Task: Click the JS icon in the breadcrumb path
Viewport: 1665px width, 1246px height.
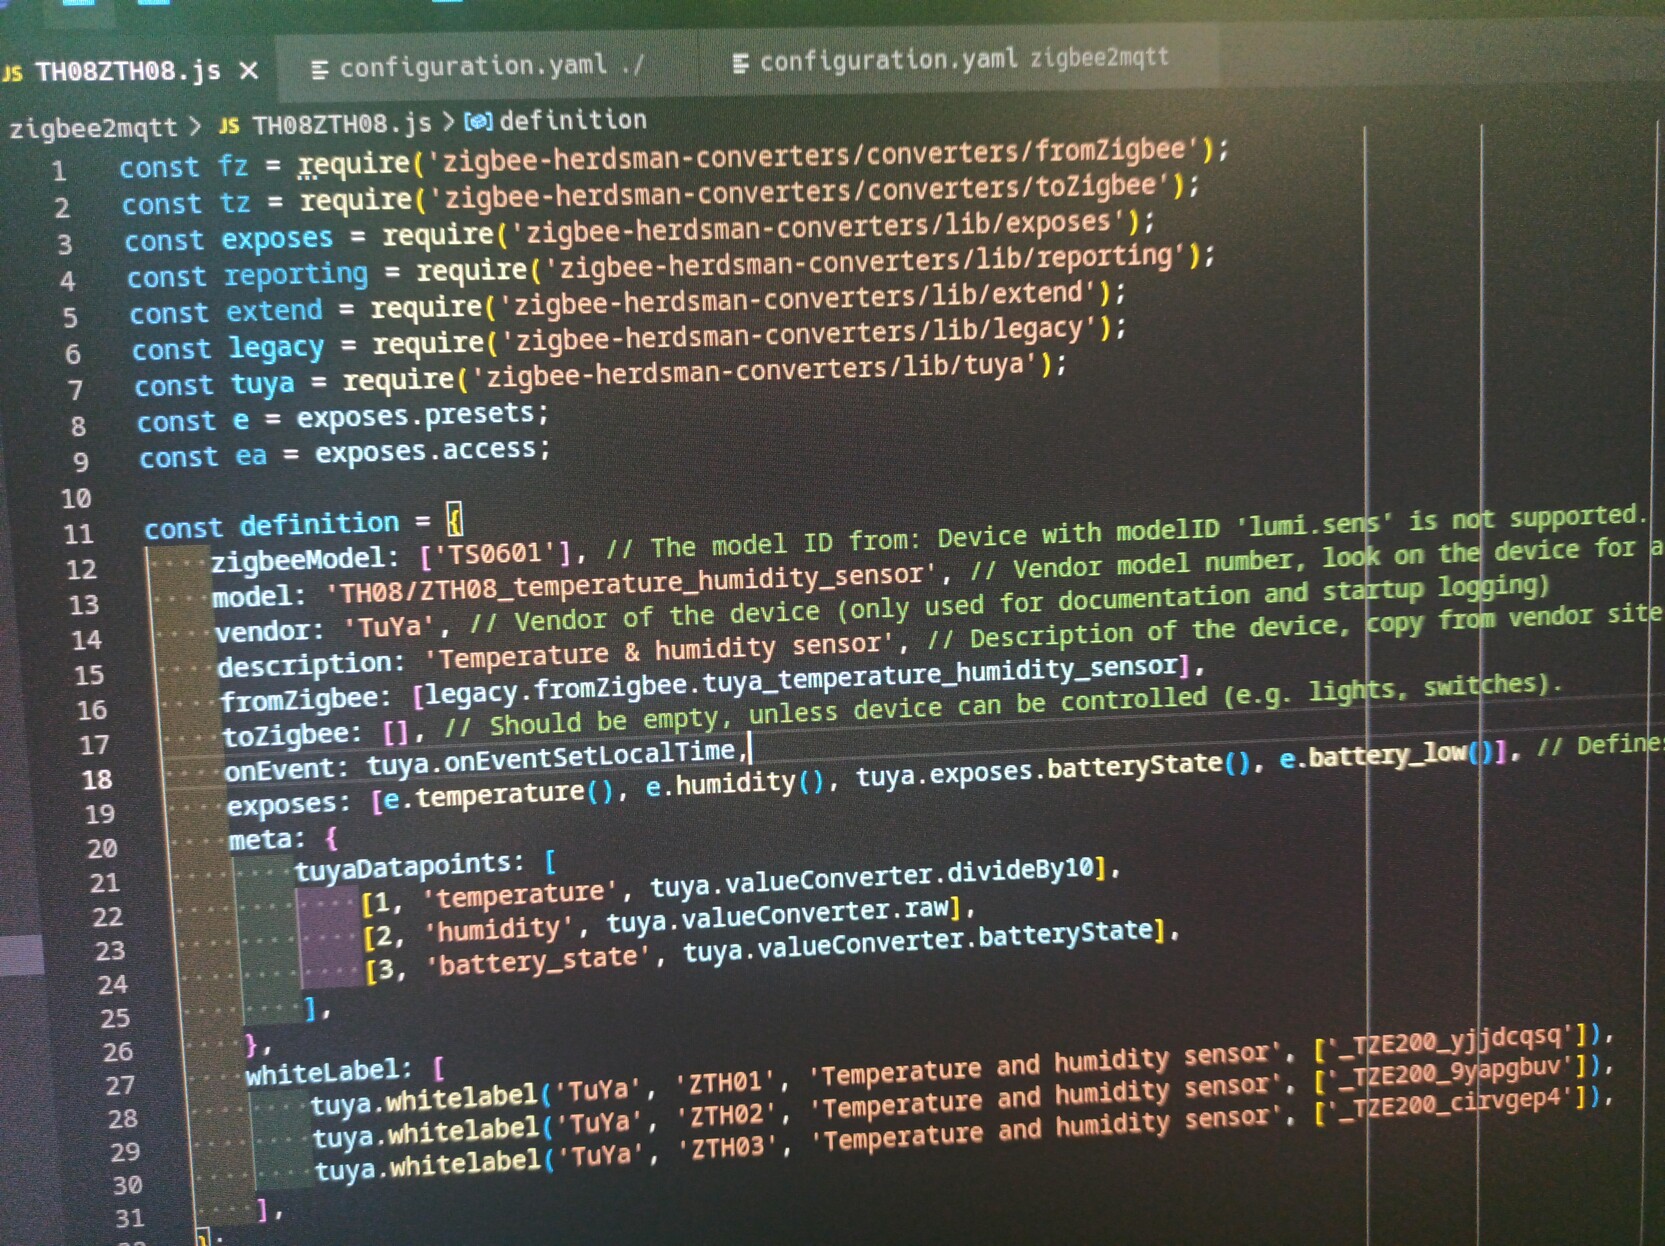Action: 229,125
